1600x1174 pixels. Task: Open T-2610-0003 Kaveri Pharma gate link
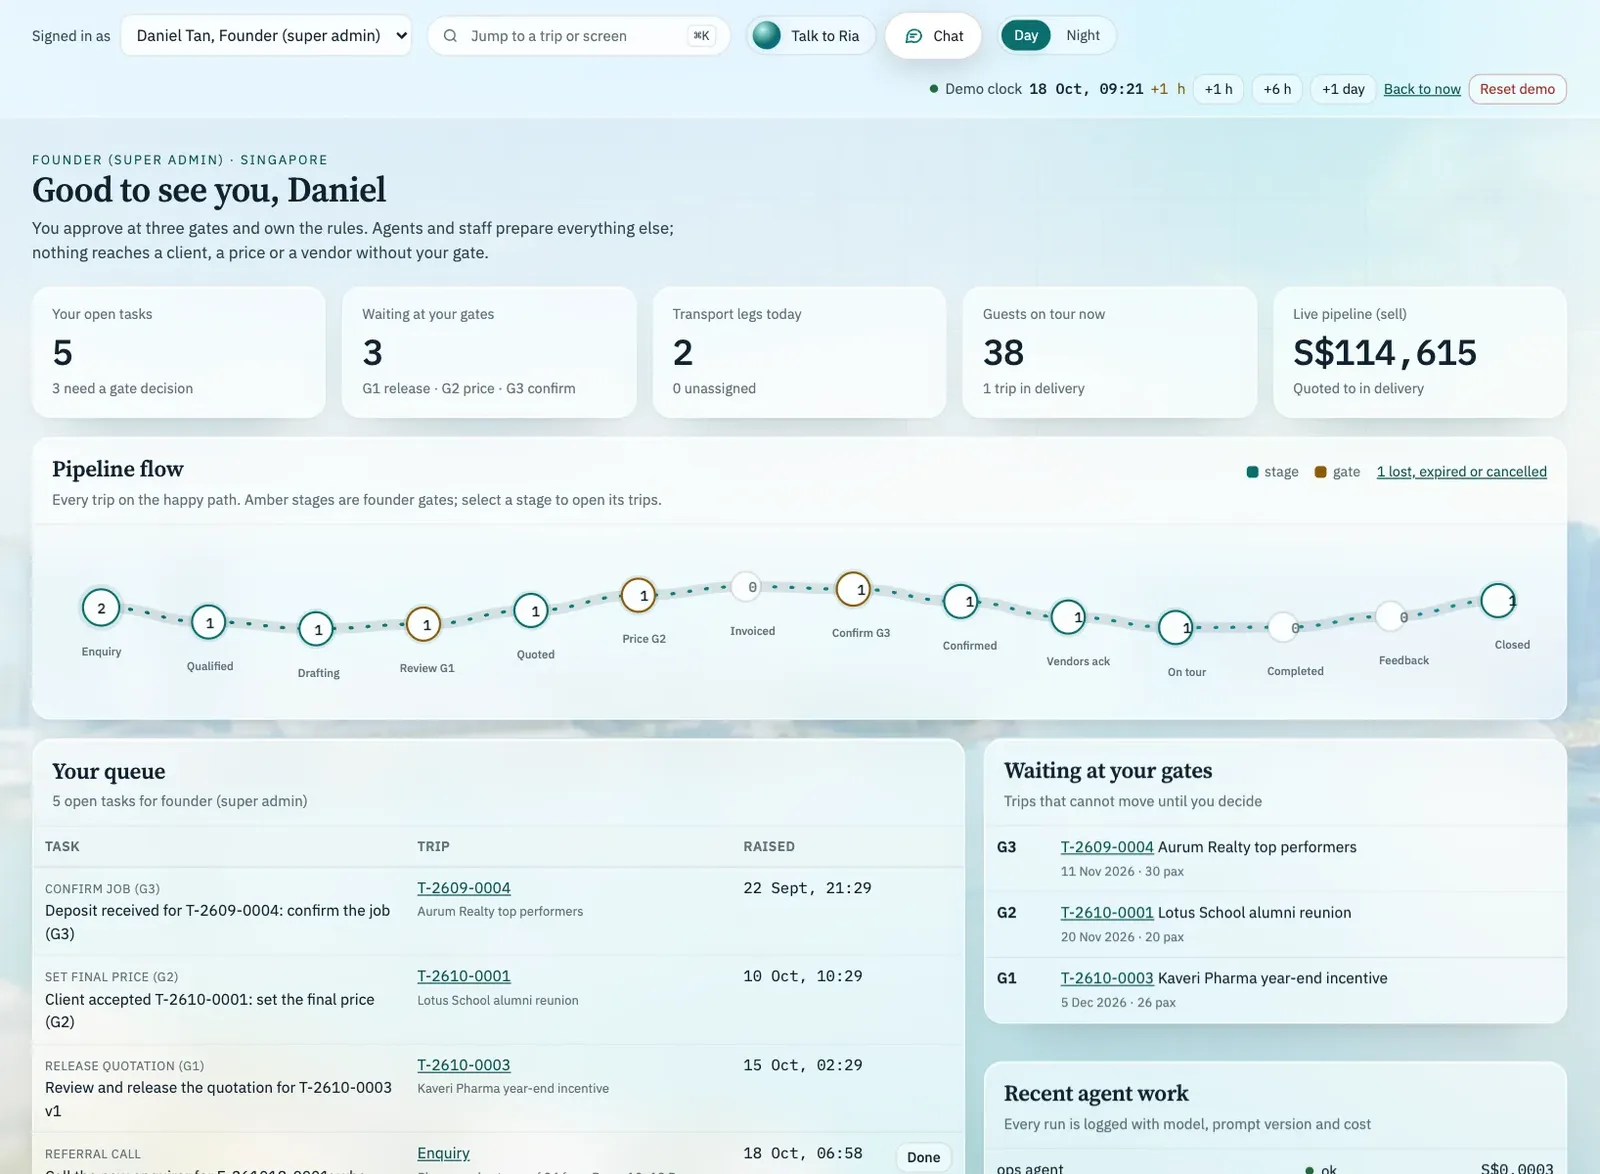pyautogui.click(x=1107, y=978)
